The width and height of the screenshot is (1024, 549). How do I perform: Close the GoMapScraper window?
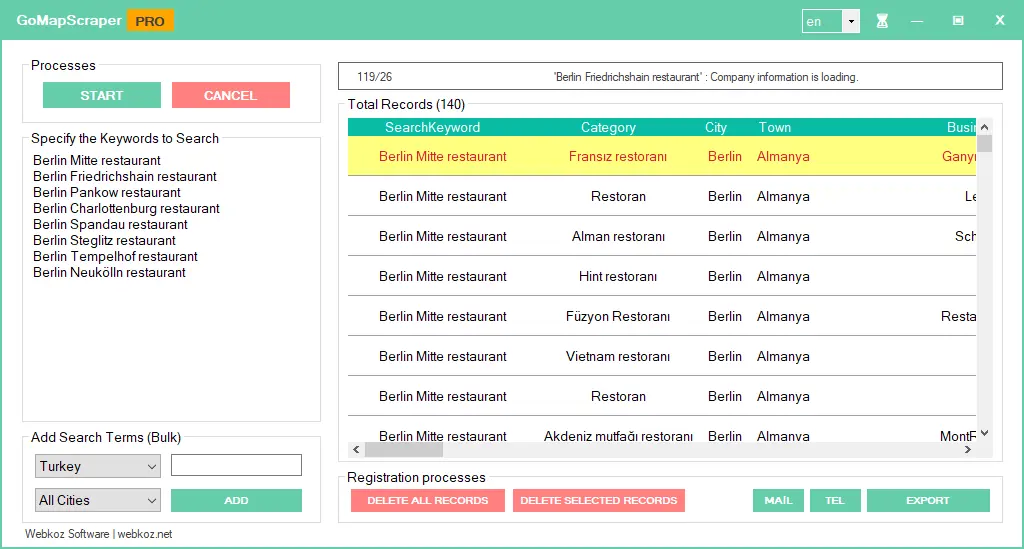(x=1000, y=20)
